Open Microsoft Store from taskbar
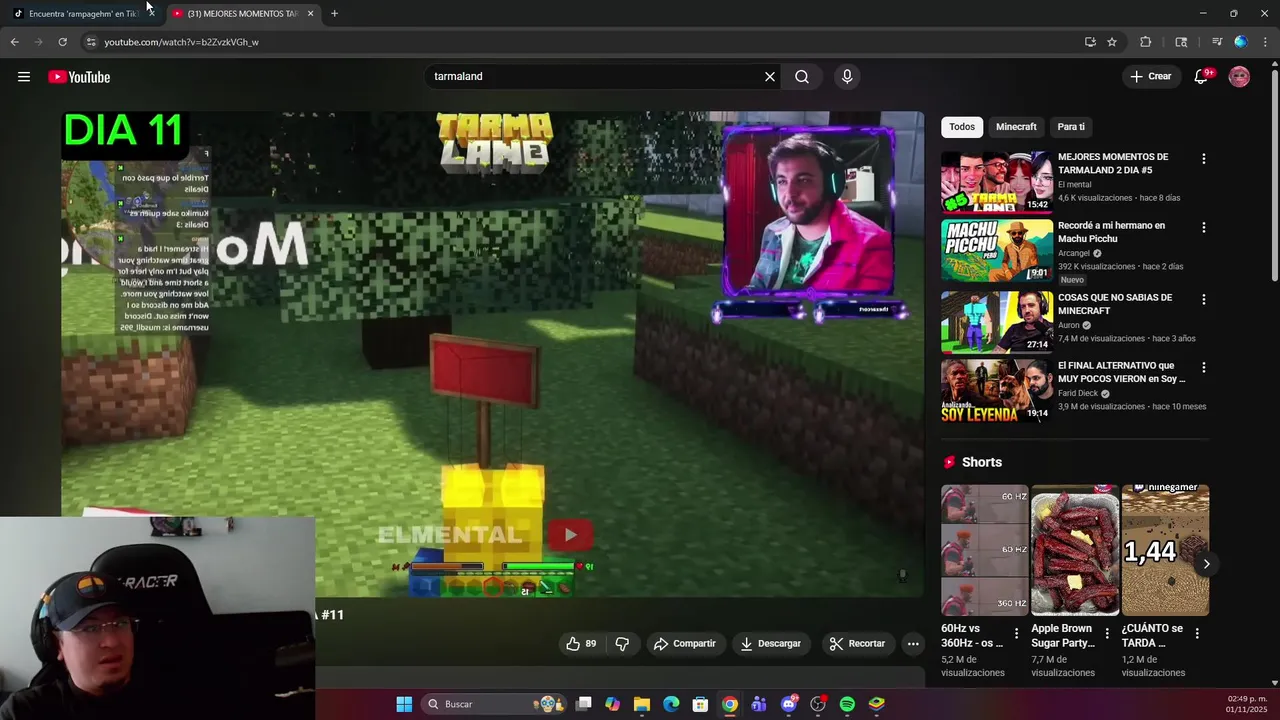This screenshot has height=720, width=1280. (x=701, y=704)
